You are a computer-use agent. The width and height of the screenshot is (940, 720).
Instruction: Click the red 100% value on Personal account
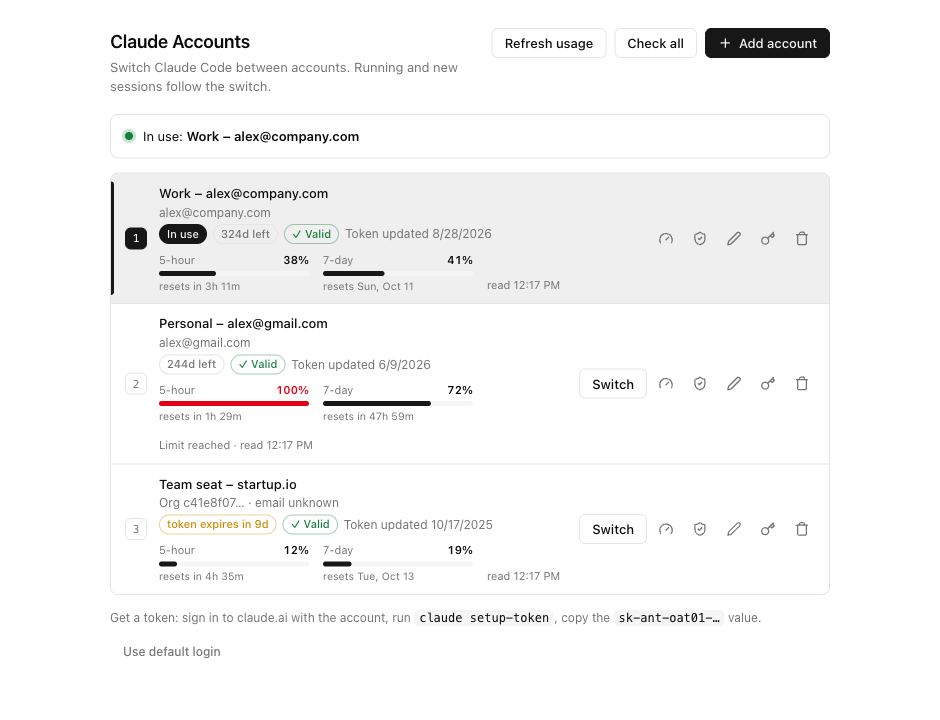293,390
